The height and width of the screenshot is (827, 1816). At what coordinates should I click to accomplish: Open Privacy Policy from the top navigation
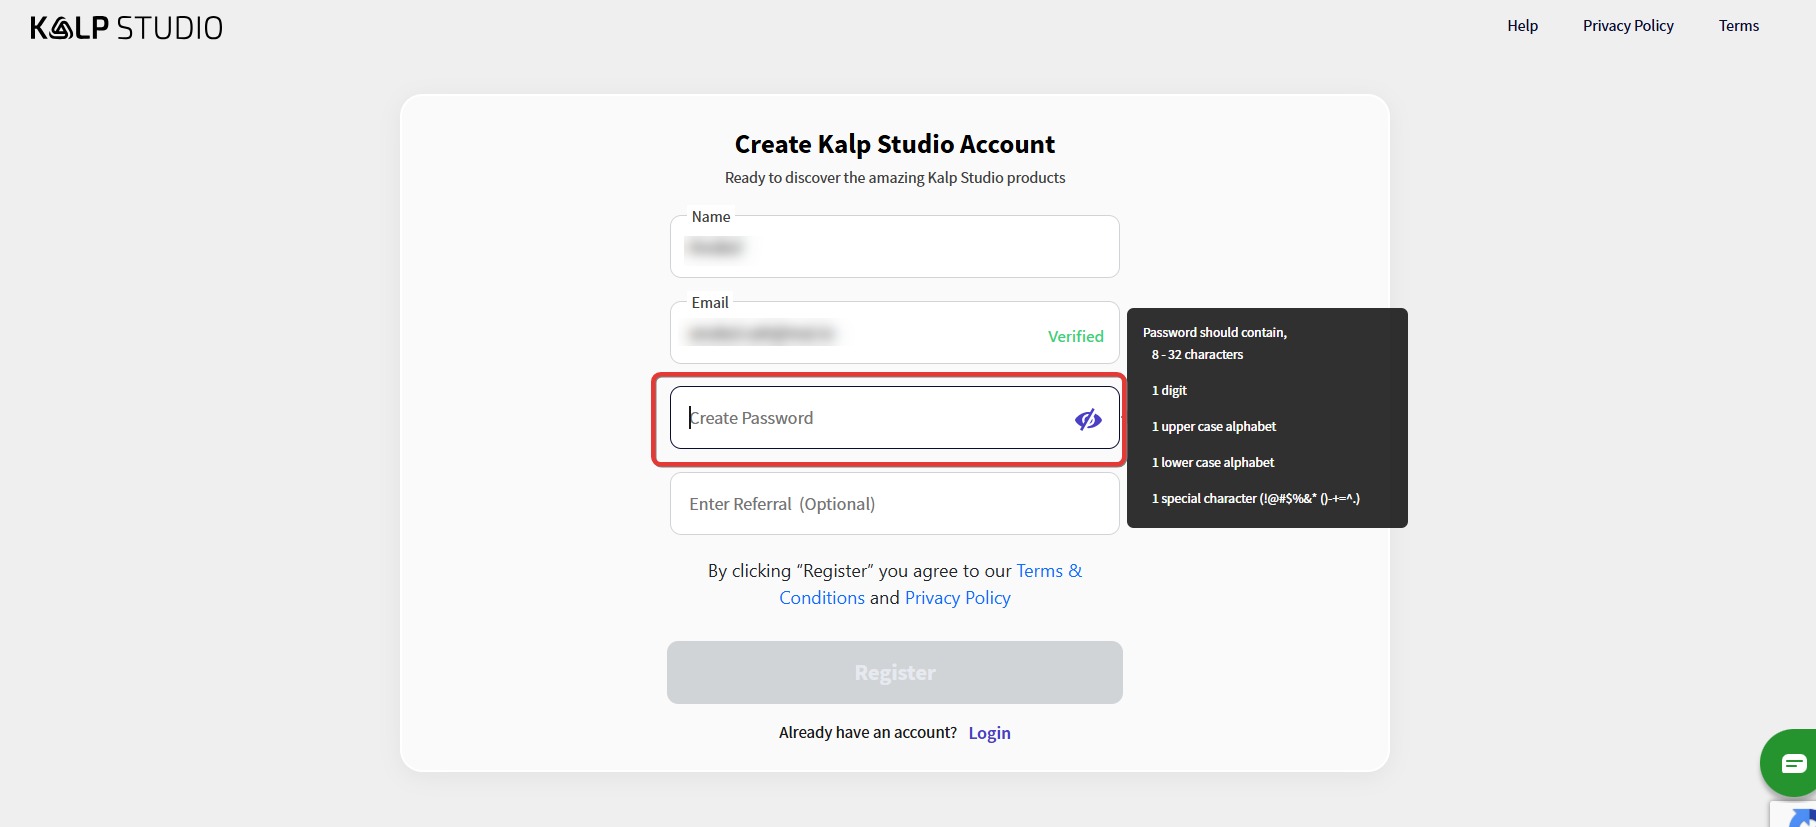click(x=1627, y=26)
